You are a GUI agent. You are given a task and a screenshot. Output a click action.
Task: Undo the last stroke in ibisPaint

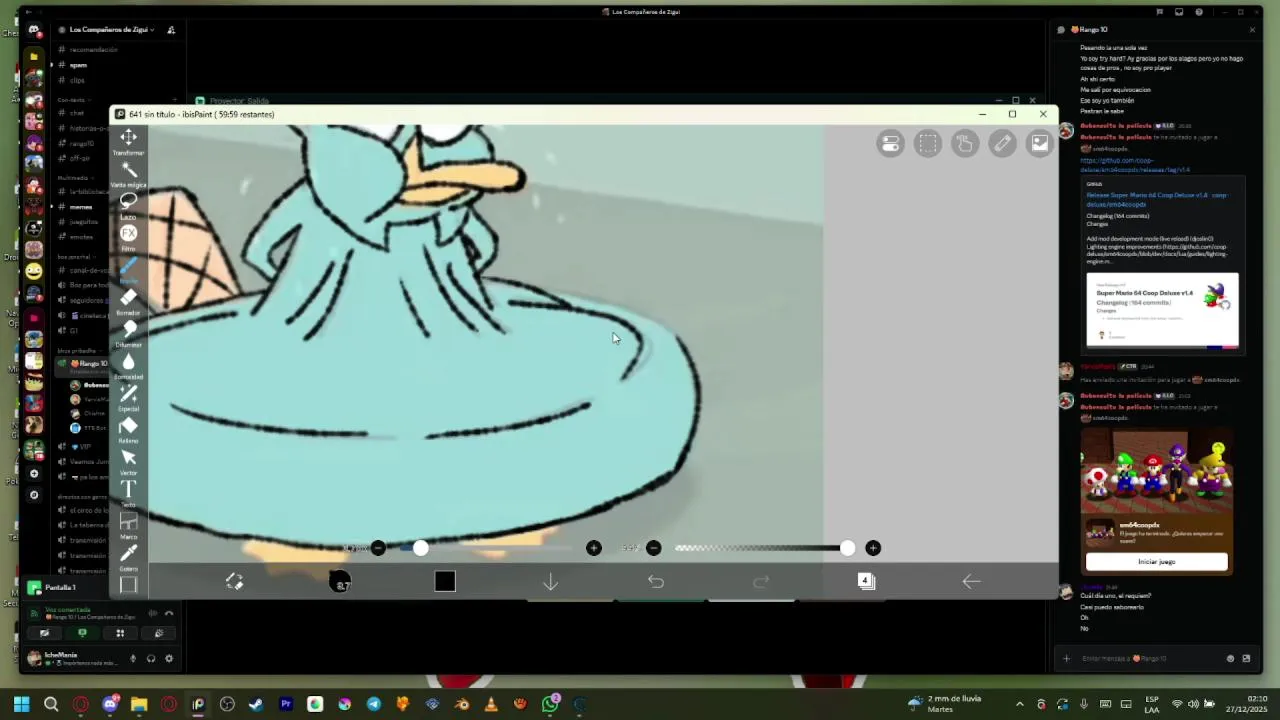pyautogui.click(x=656, y=581)
